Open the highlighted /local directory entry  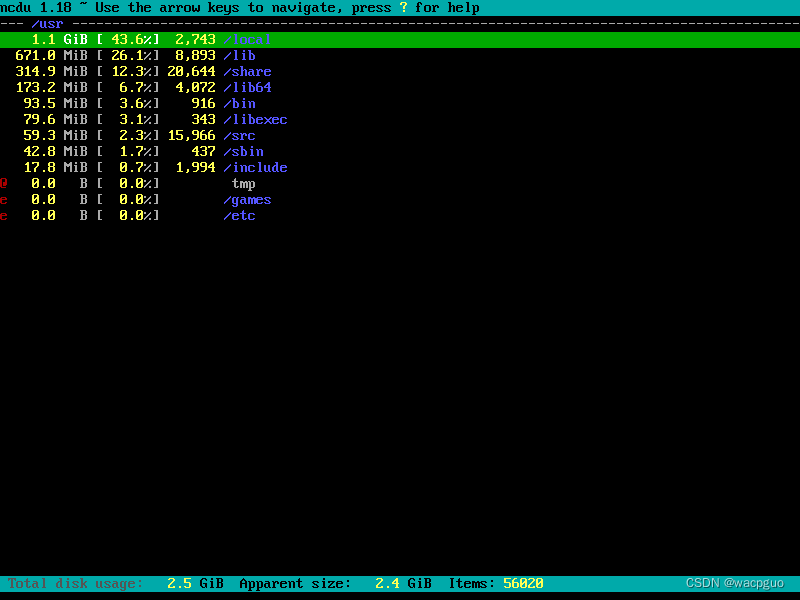click(245, 39)
